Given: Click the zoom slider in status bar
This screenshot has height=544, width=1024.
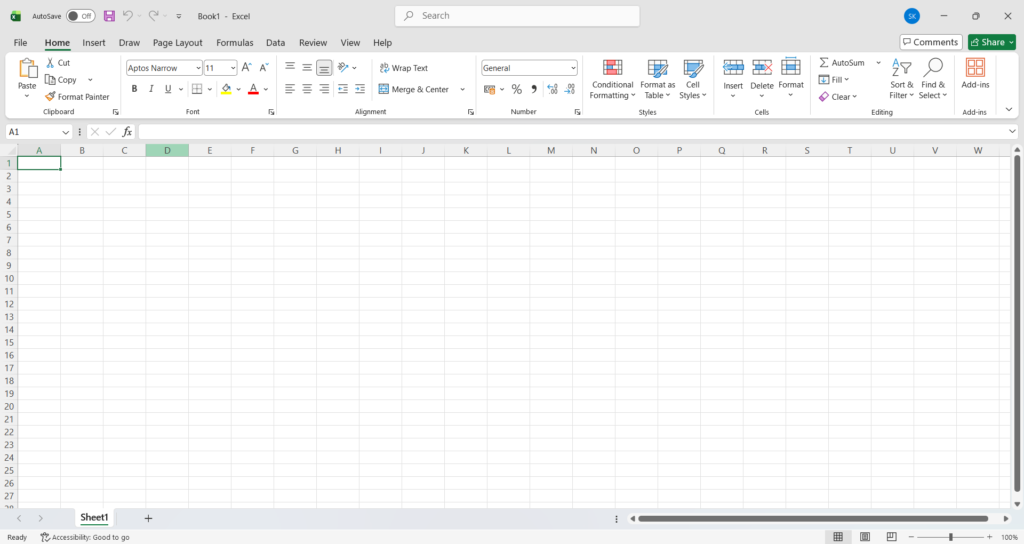Looking at the screenshot, I should pos(949,537).
